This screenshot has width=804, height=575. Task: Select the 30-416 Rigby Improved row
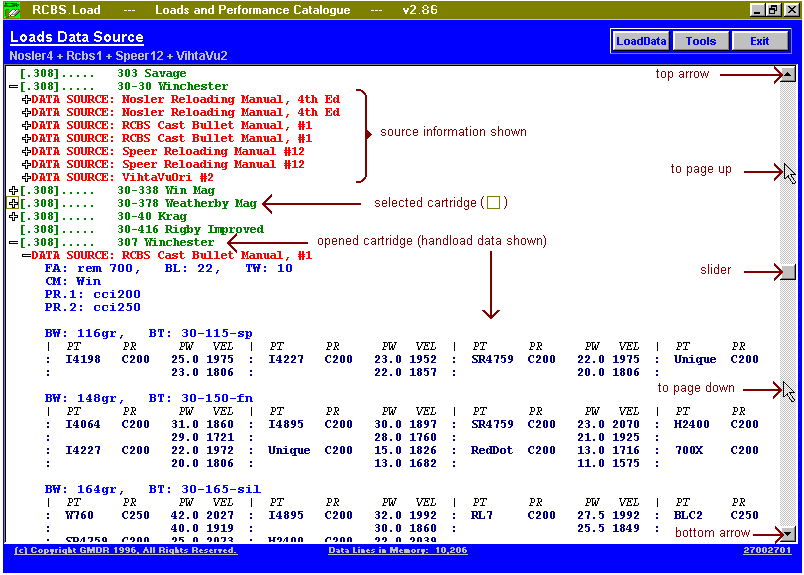tap(142, 229)
